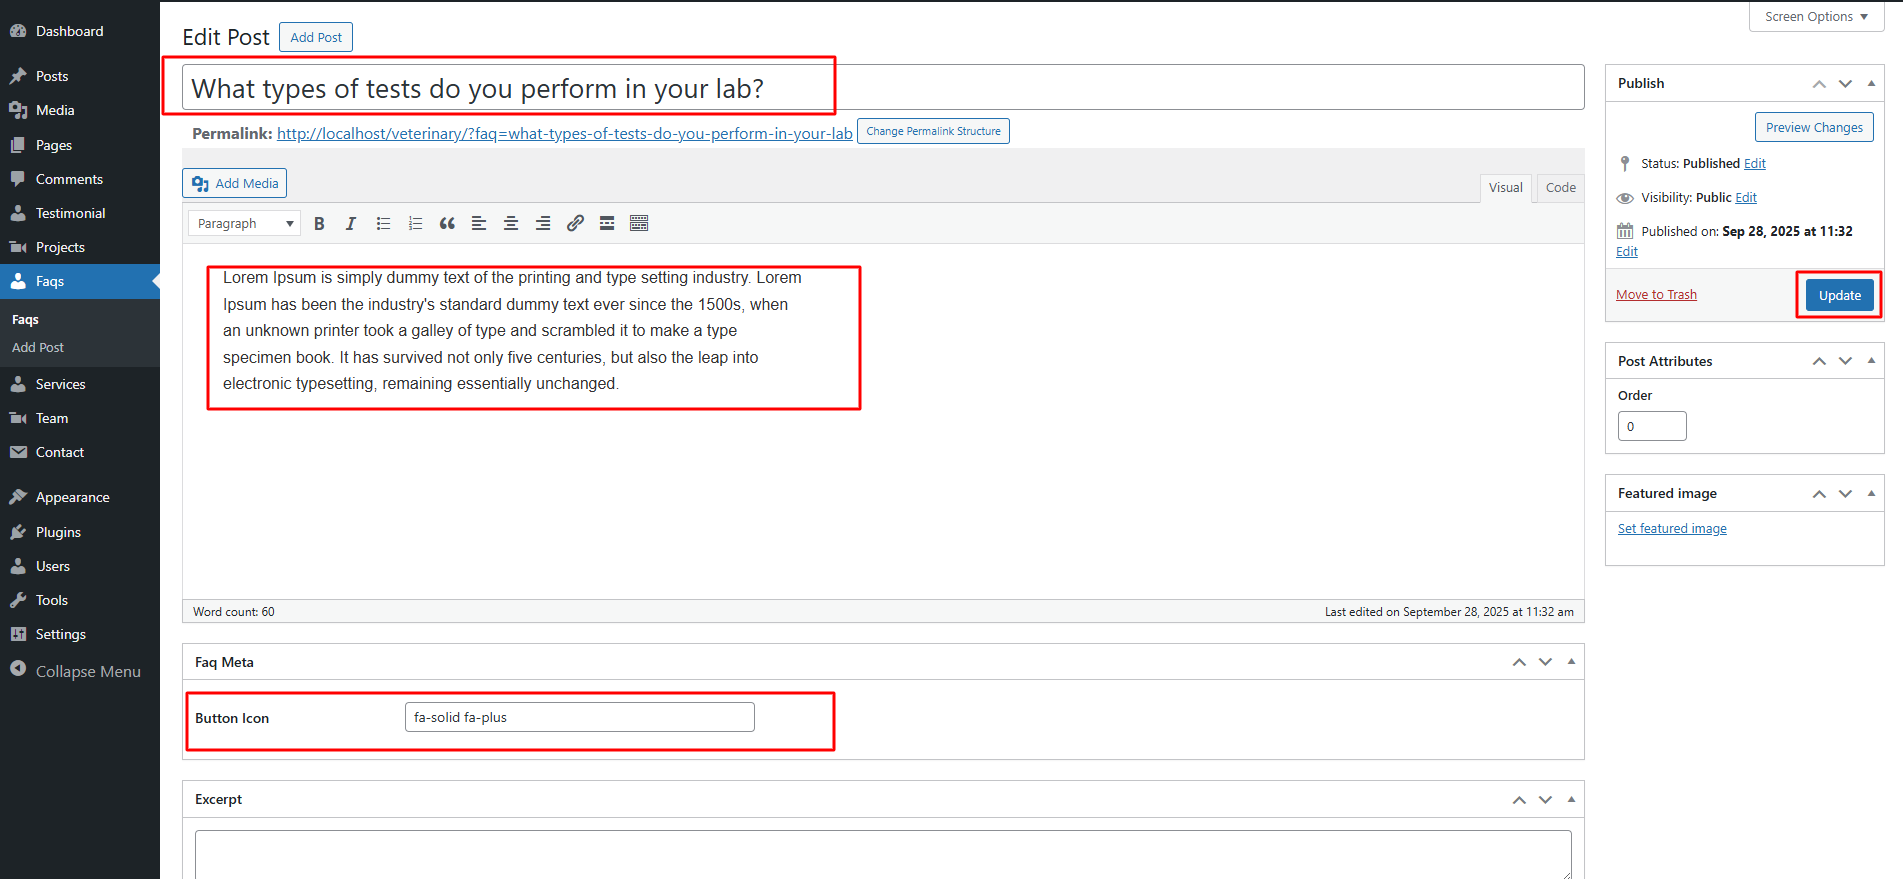Toggle Post Attributes panel collapse
This screenshot has height=879, width=1903.
coord(1871,361)
